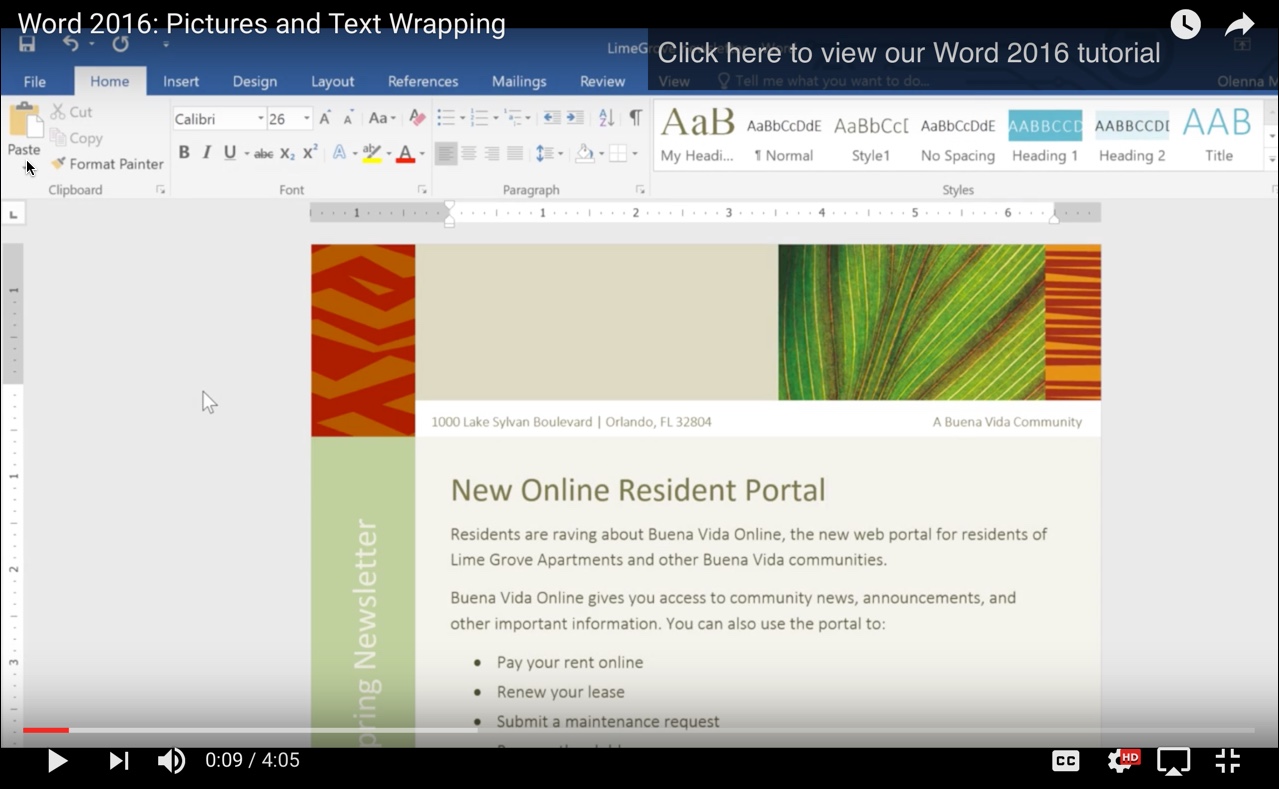1279x789 pixels.
Task: Open the Paragraph settings dialog launcher
Action: (x=640, y=189)
